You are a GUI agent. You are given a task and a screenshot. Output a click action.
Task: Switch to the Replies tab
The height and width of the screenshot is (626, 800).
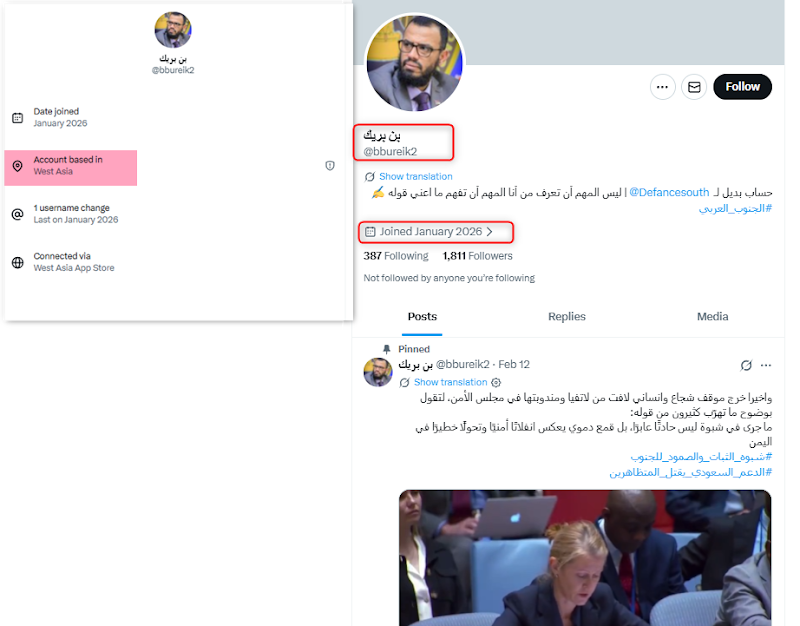click(x=567, y=316)
